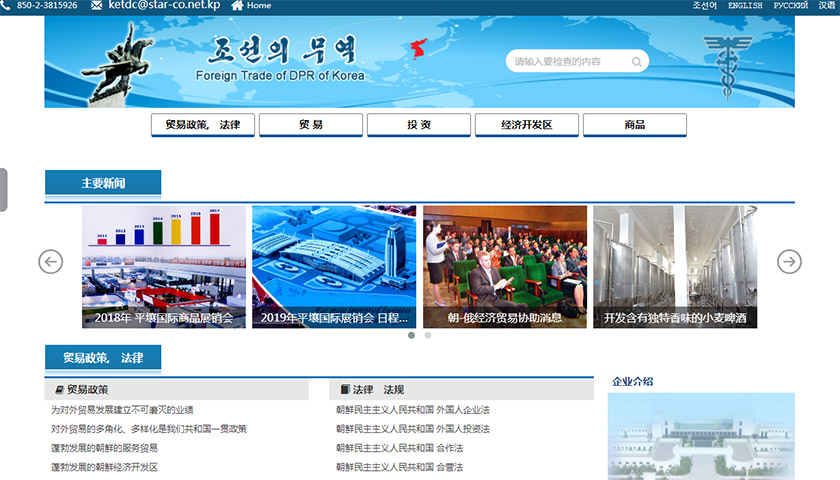Click the 主要新闻 section header

103,183
